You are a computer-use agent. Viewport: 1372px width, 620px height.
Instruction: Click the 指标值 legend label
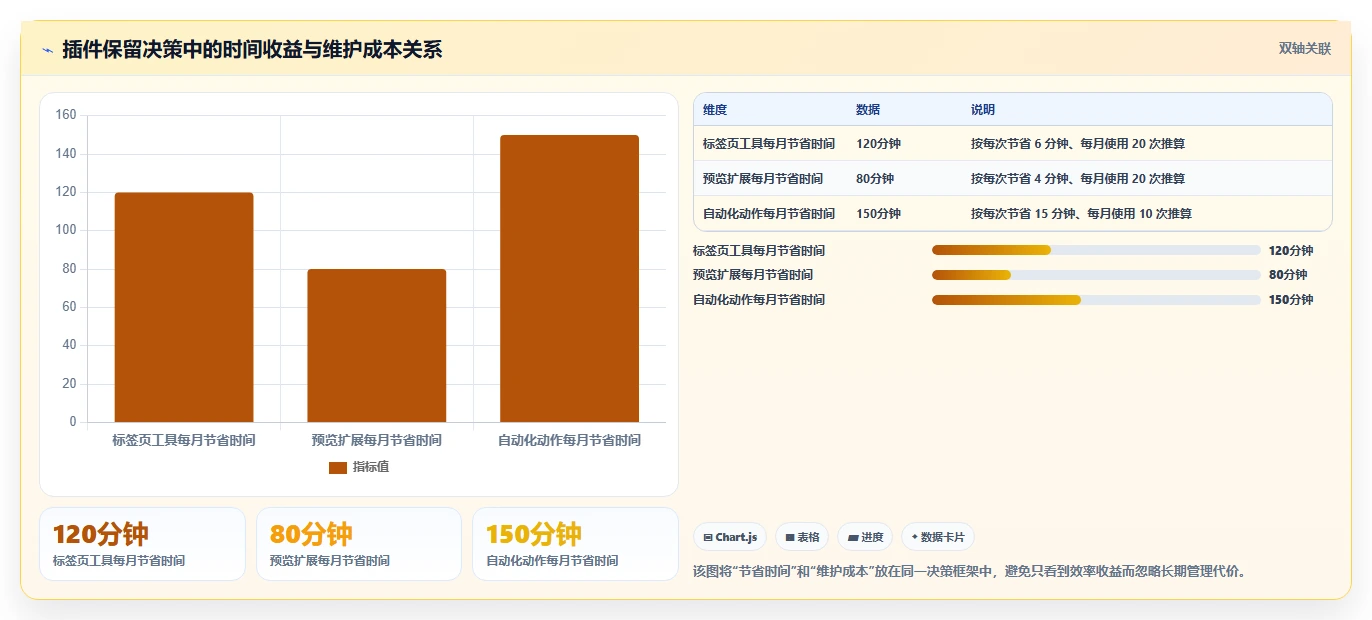[x=371, y=467]
